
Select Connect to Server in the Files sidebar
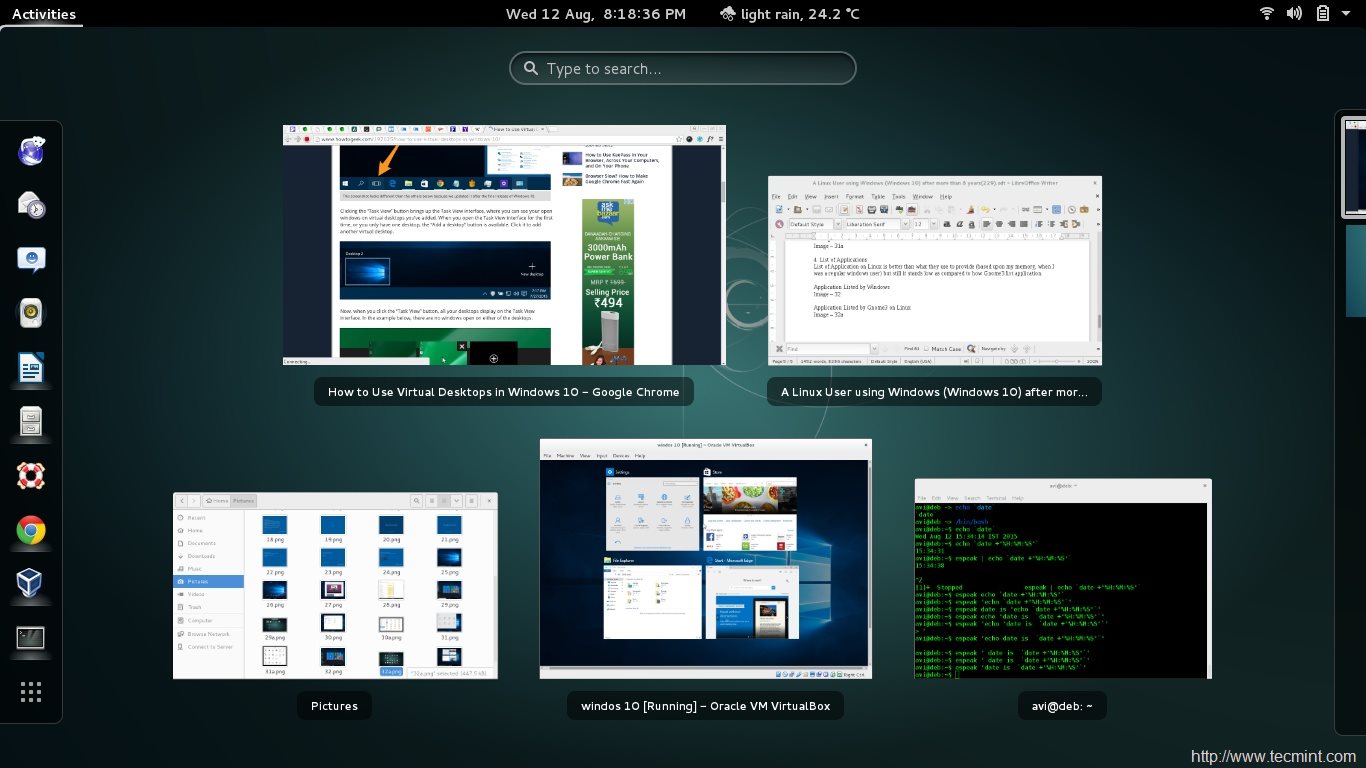[210, 647]
